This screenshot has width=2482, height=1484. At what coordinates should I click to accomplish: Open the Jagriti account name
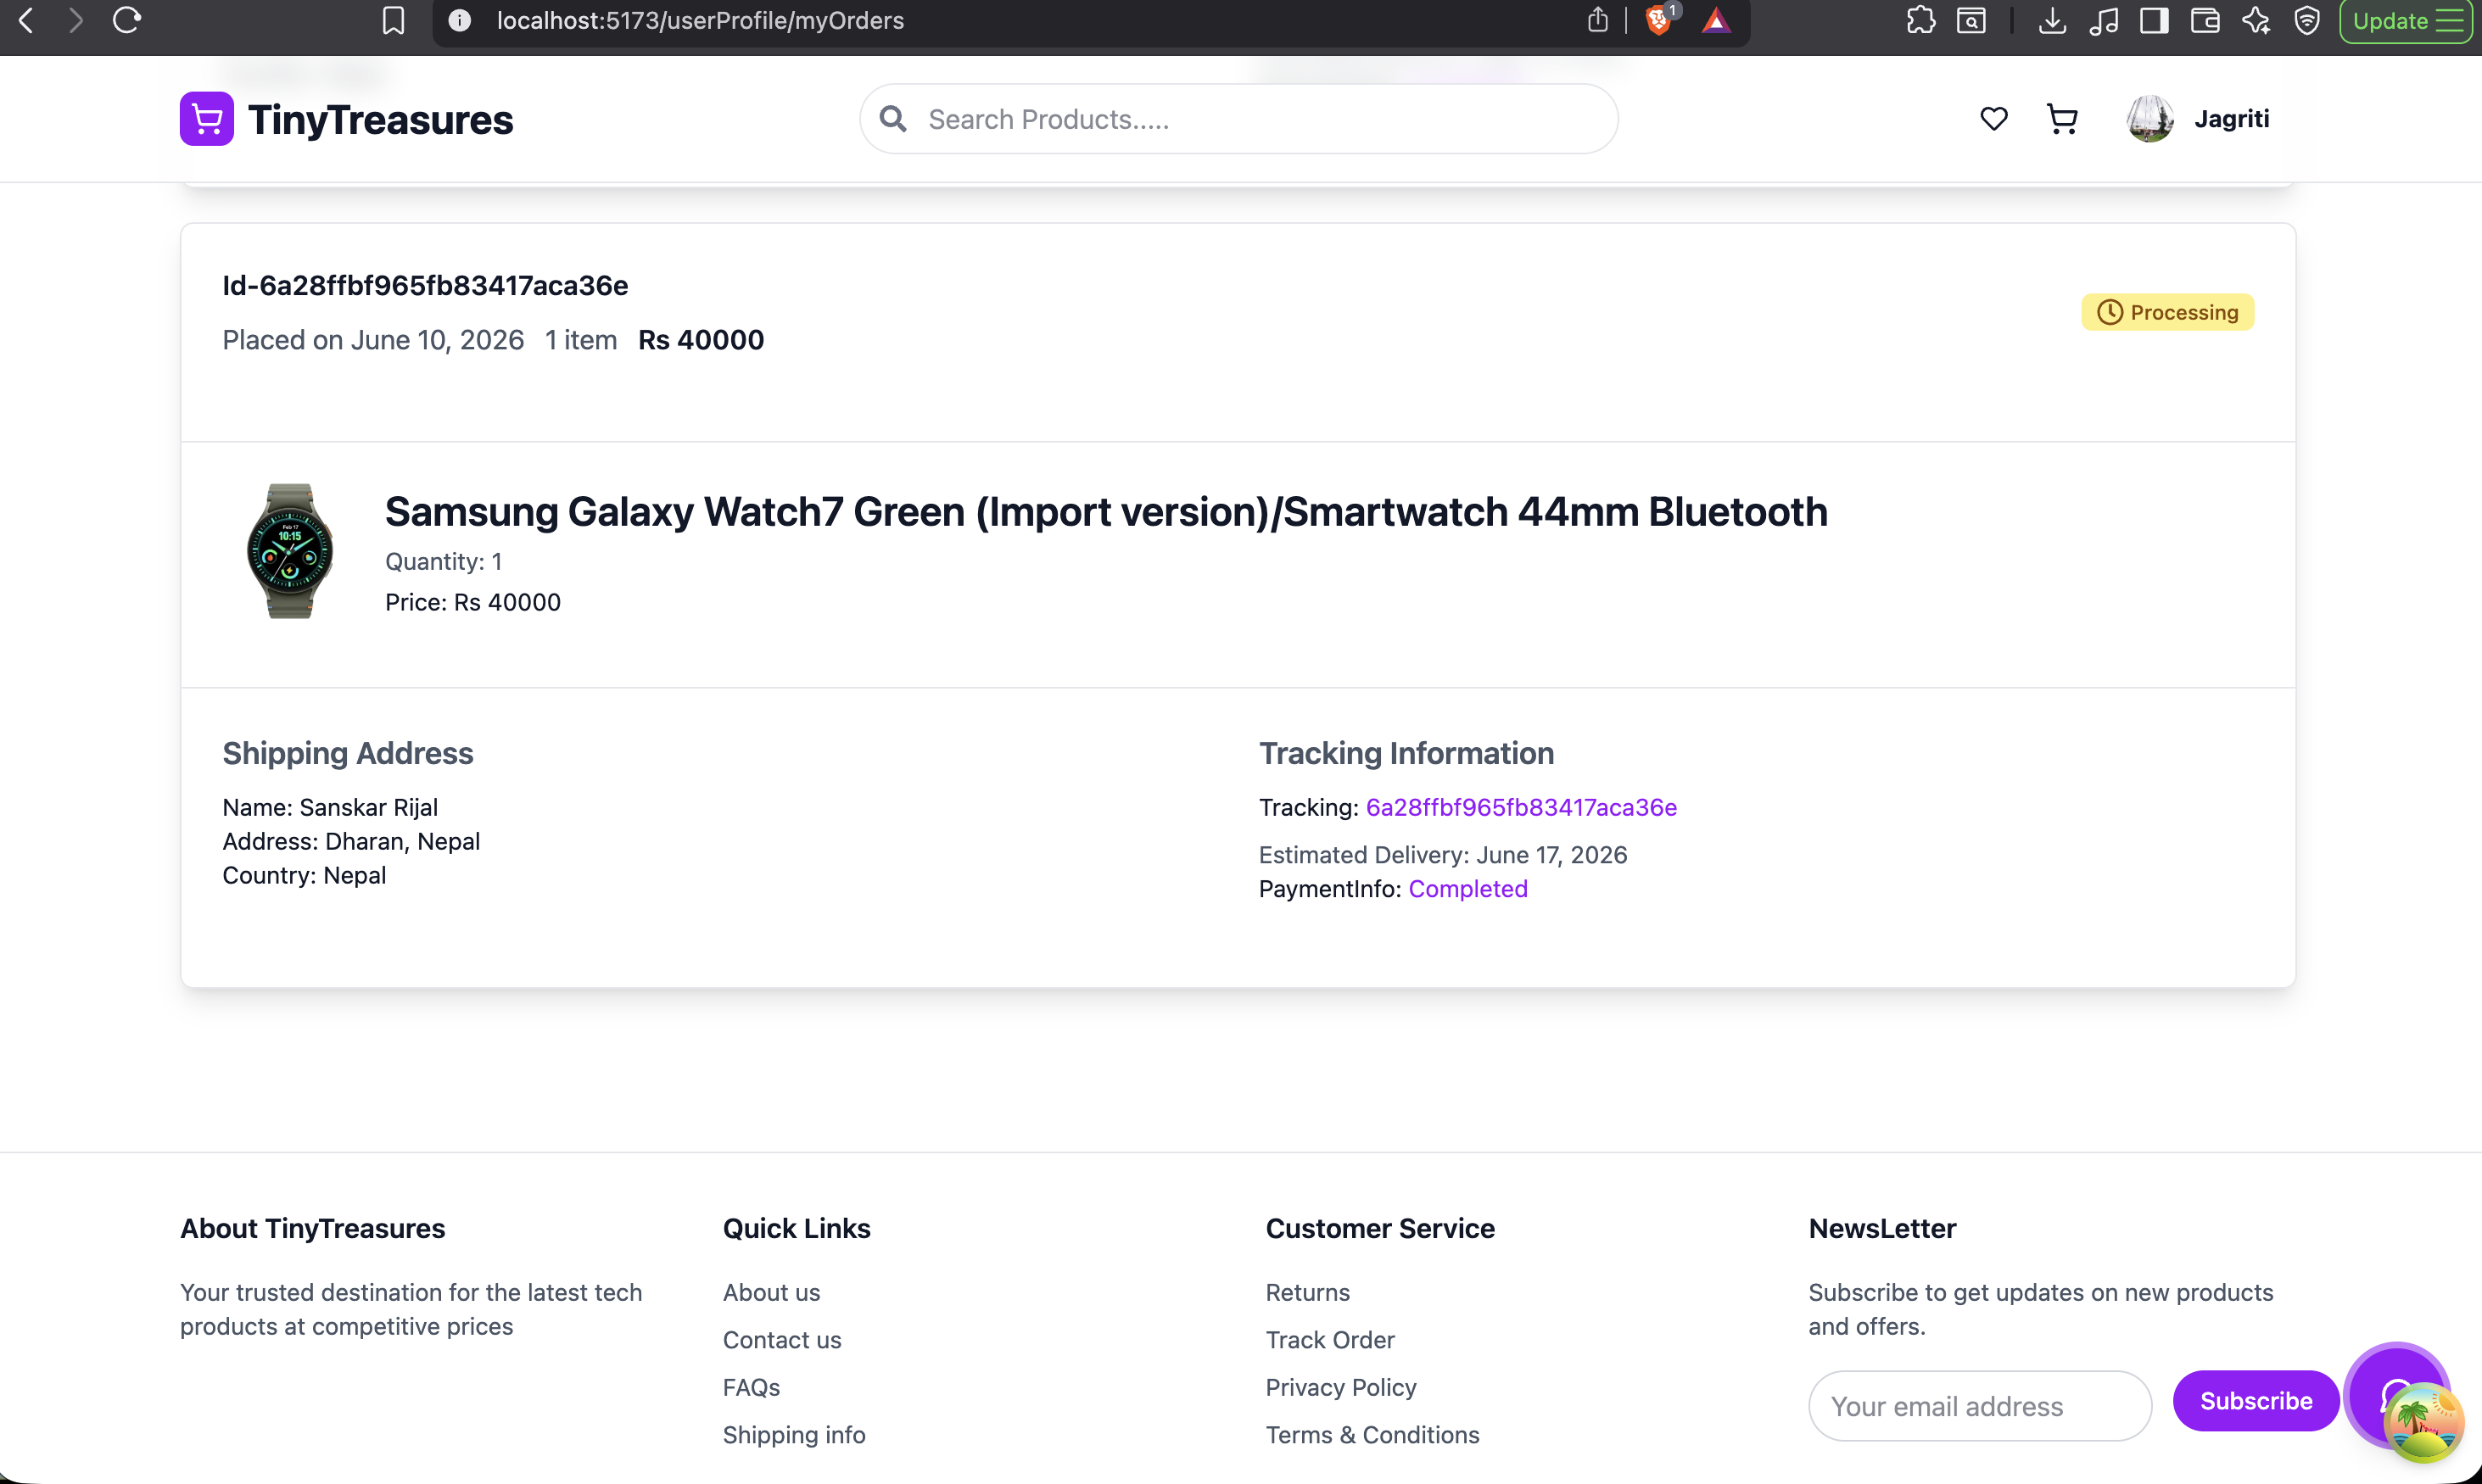pos(2232,119)
